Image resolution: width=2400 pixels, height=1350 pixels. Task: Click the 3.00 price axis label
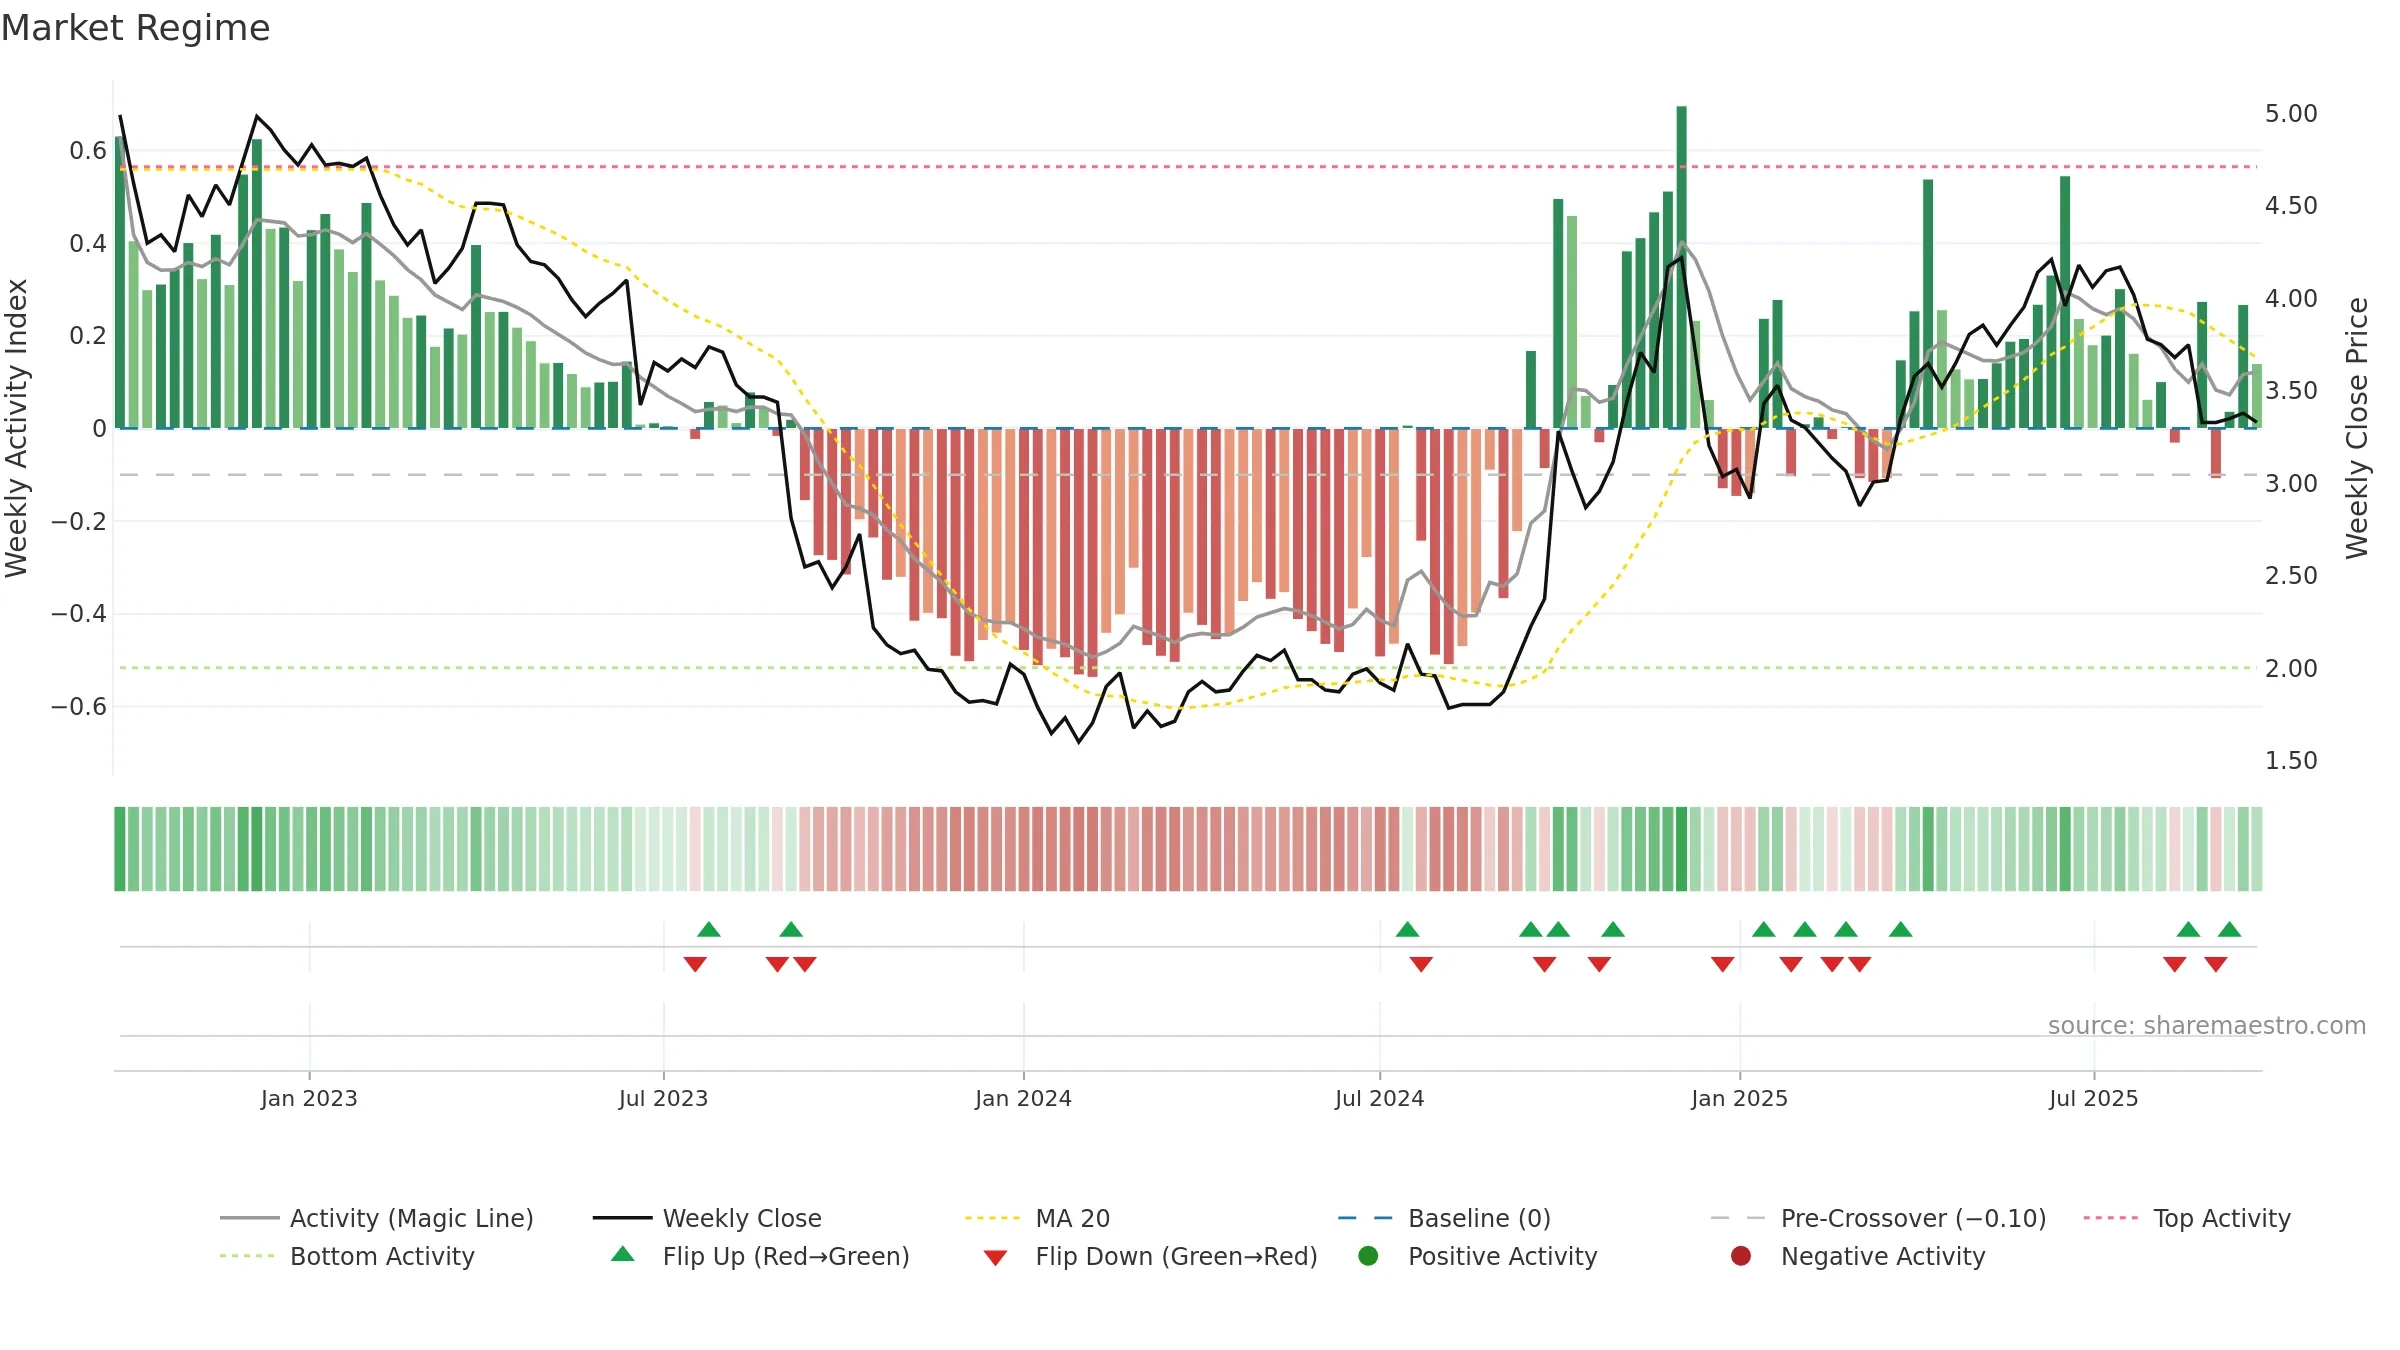[2291, 483]
